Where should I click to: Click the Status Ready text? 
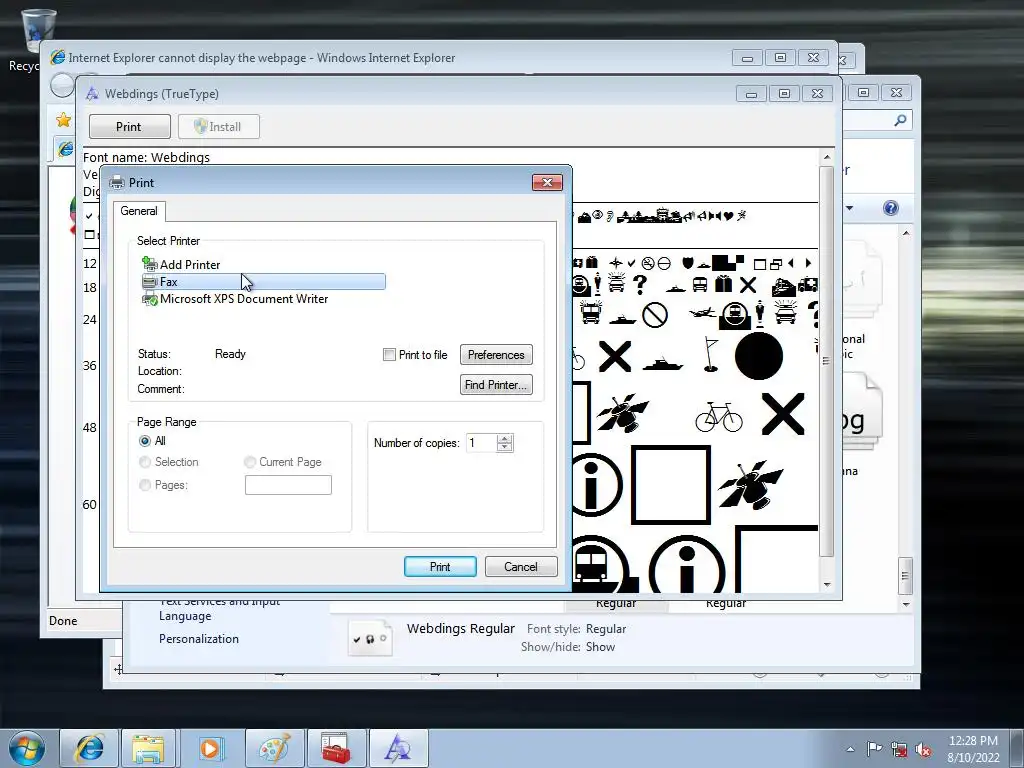click(x=230, y=354)
